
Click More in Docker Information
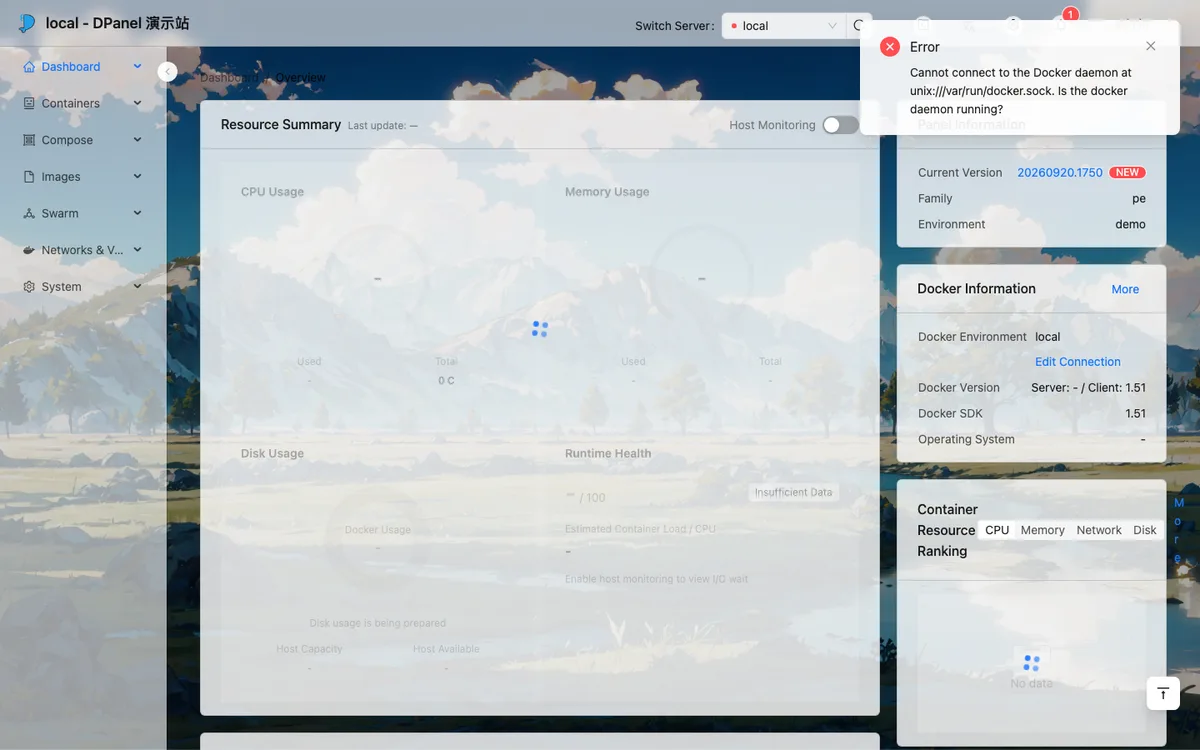coord(1125,289)
